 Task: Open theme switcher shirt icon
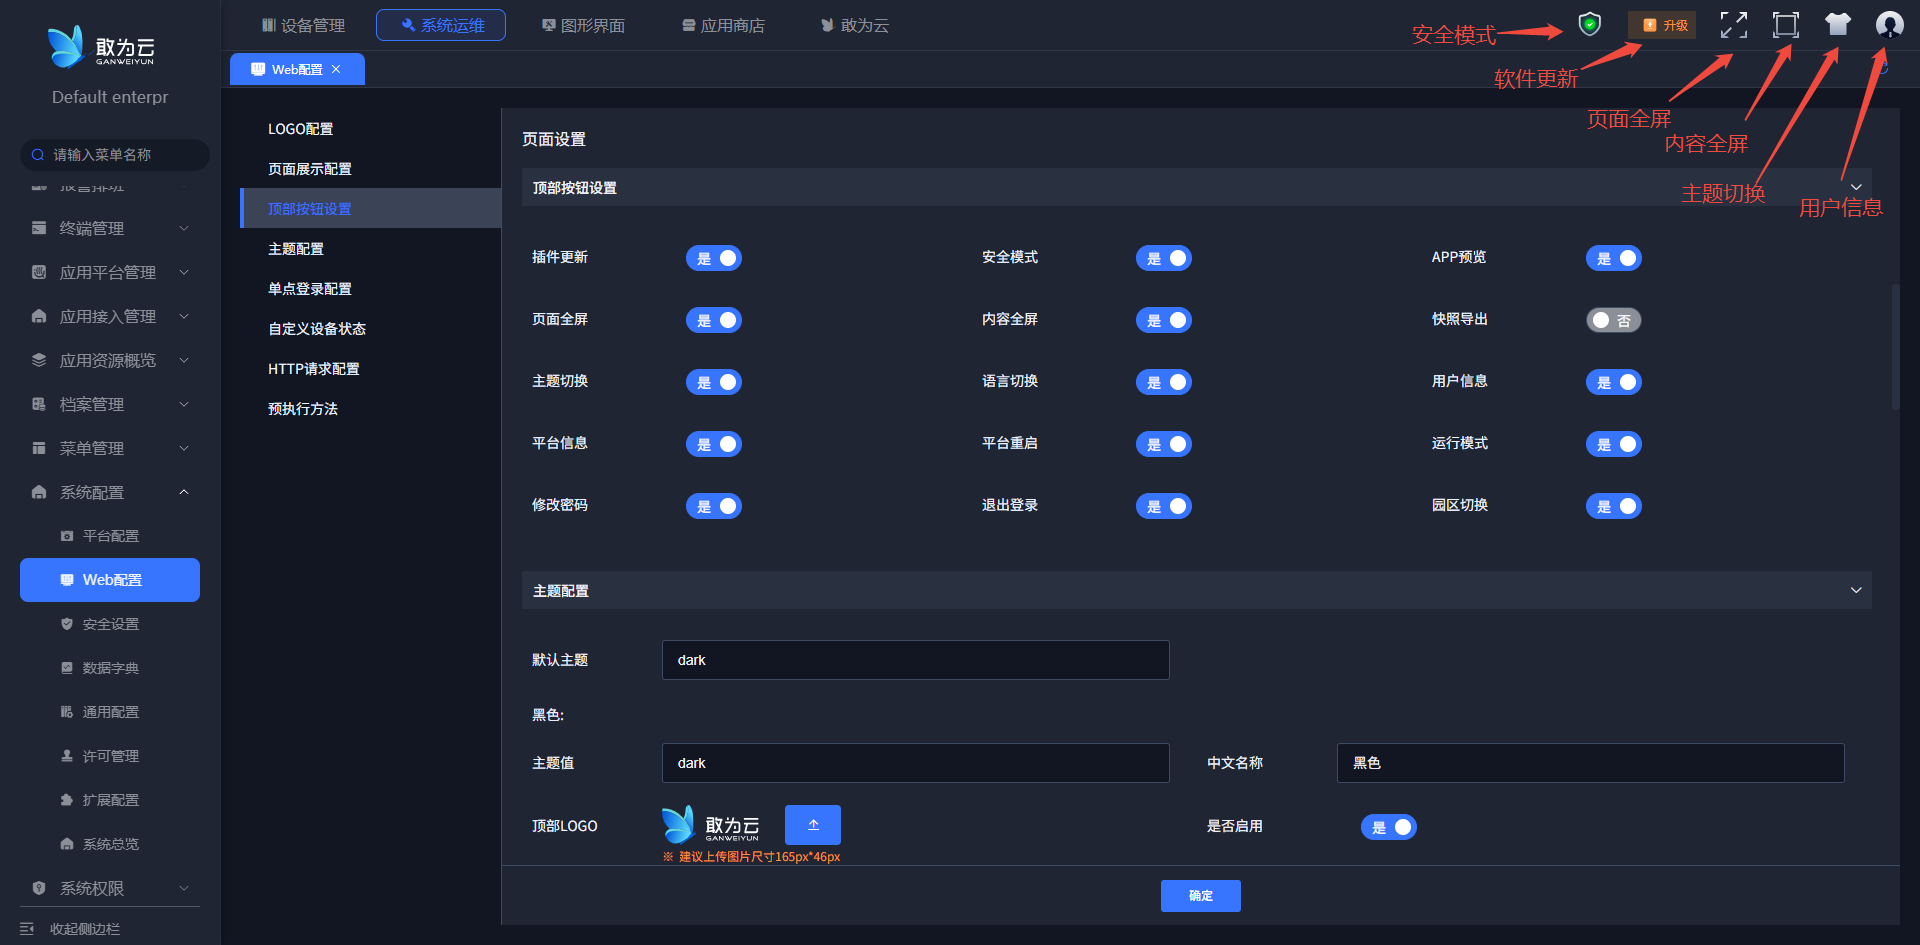click(1838, 25)
